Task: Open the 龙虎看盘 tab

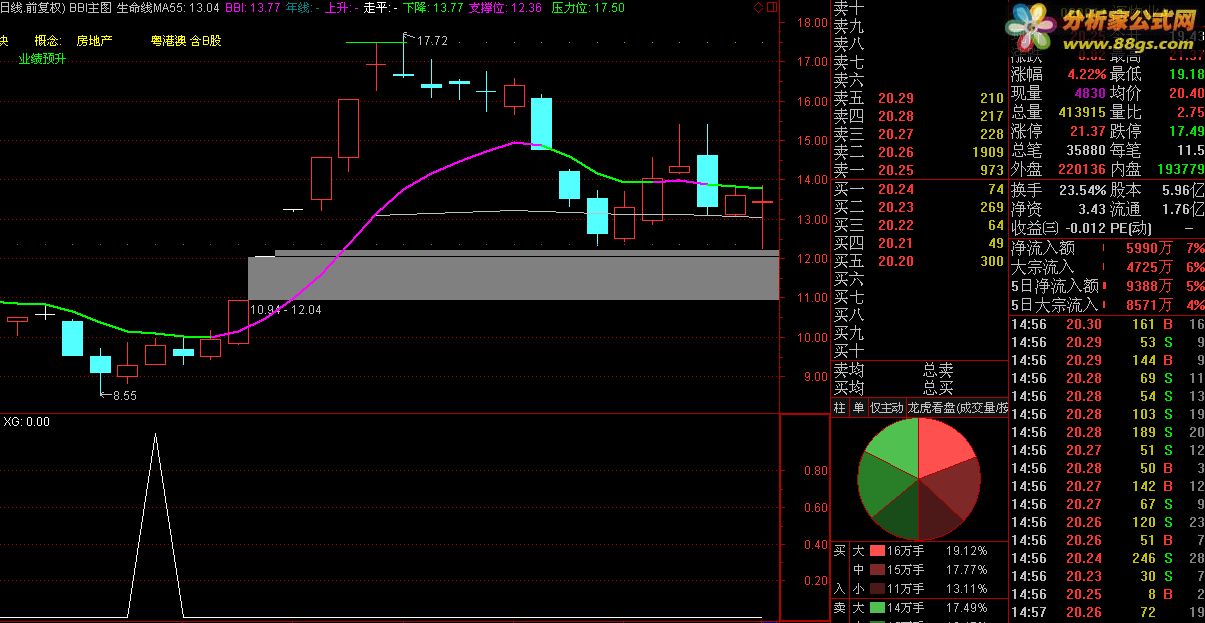Action: pyautogui.click(x=957, y=408)
